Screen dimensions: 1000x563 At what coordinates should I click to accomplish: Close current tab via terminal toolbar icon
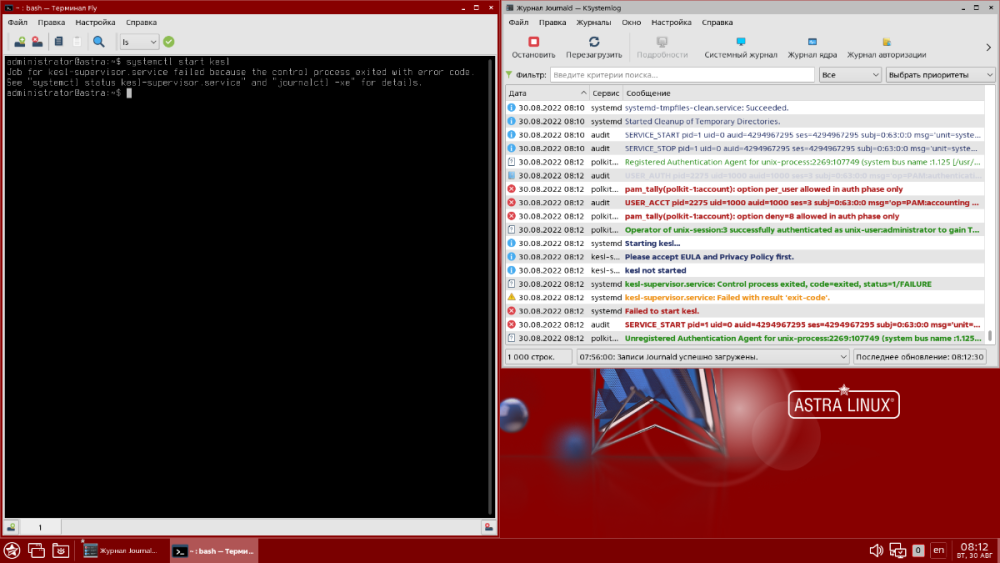pos(37,42)
